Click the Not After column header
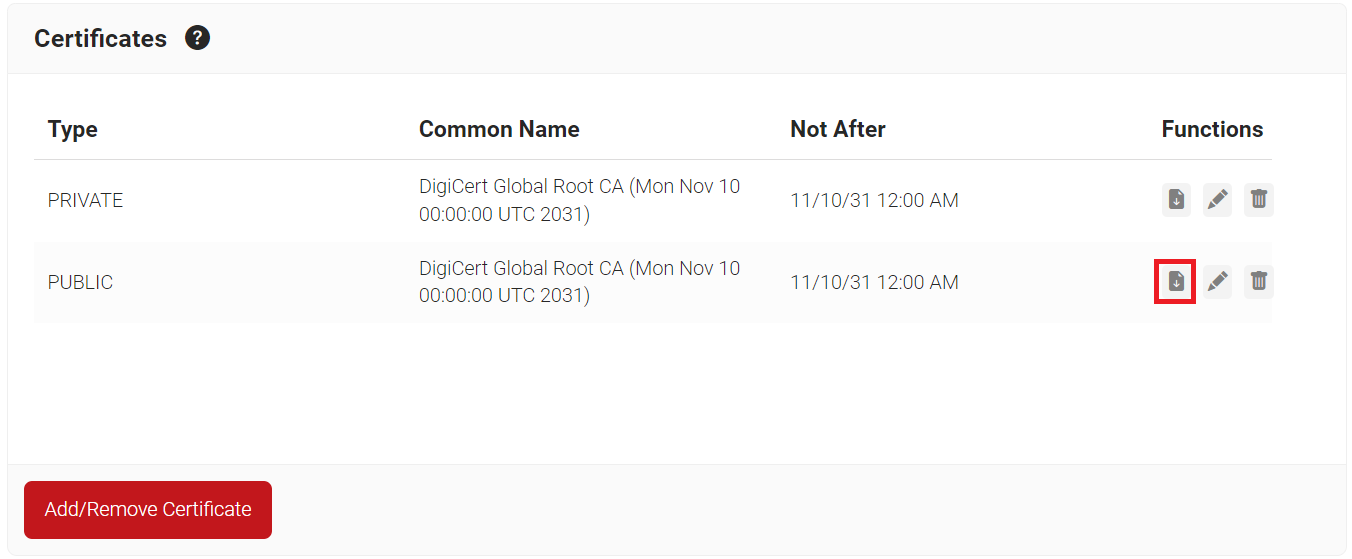Image resolution: width=1352 pixels, height=559 pixels. click(x=838, y=129)
